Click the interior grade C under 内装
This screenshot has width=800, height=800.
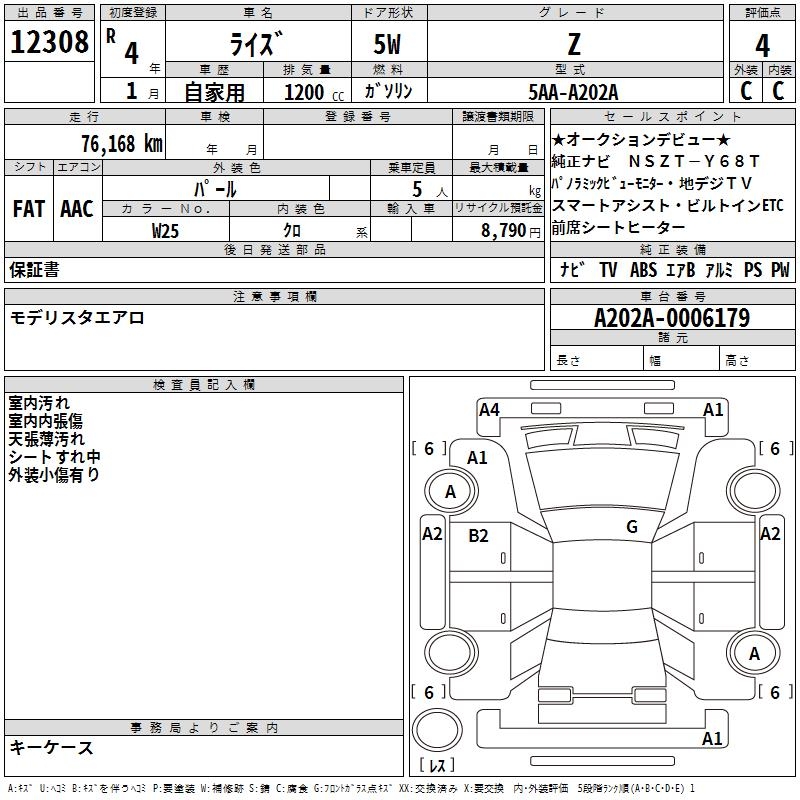click(779, 90)
